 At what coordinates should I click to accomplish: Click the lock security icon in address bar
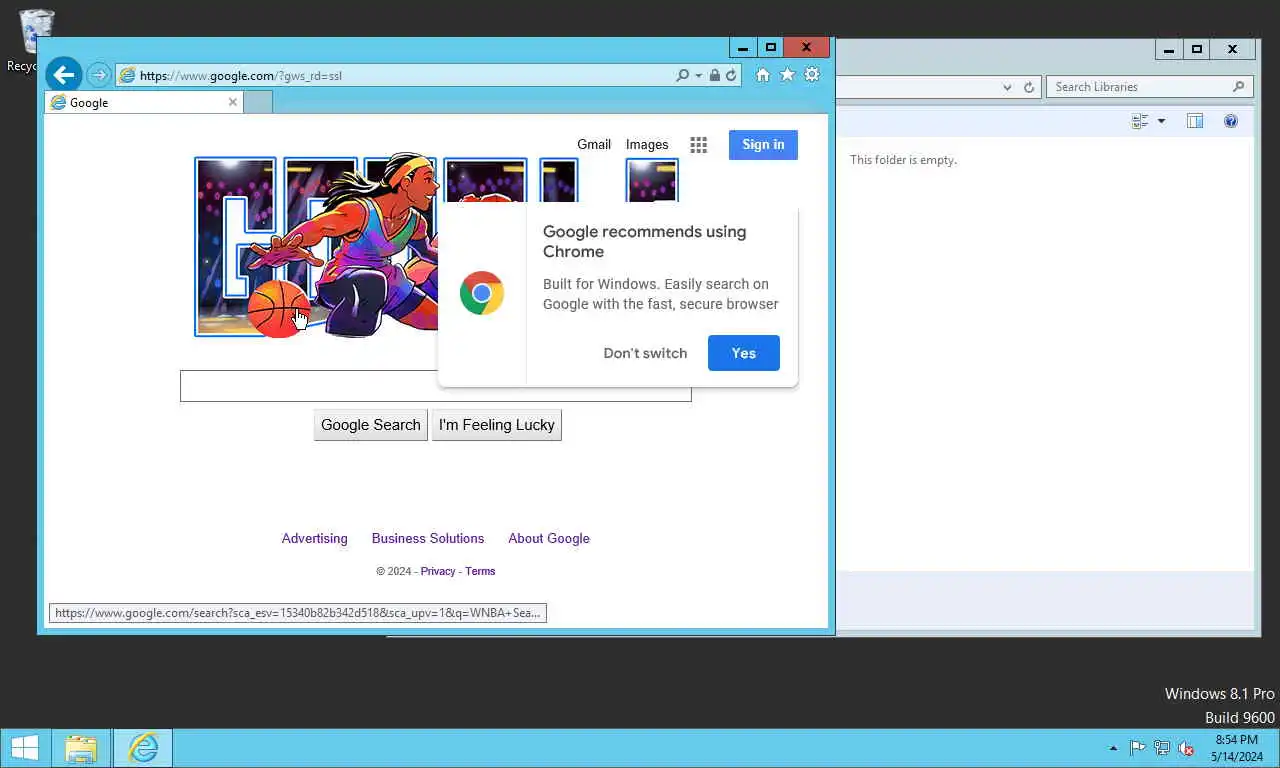coord(714,75)
